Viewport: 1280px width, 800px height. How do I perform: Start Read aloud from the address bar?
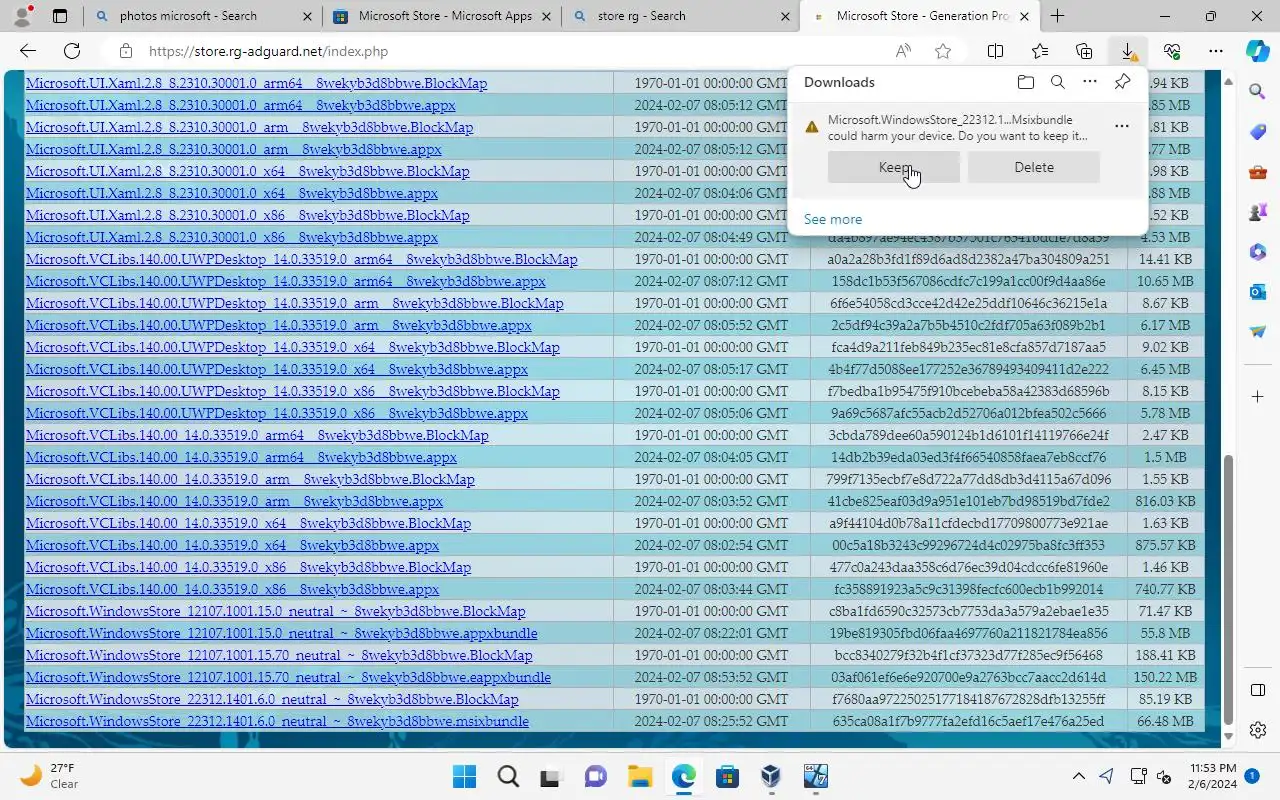point(903,51)
